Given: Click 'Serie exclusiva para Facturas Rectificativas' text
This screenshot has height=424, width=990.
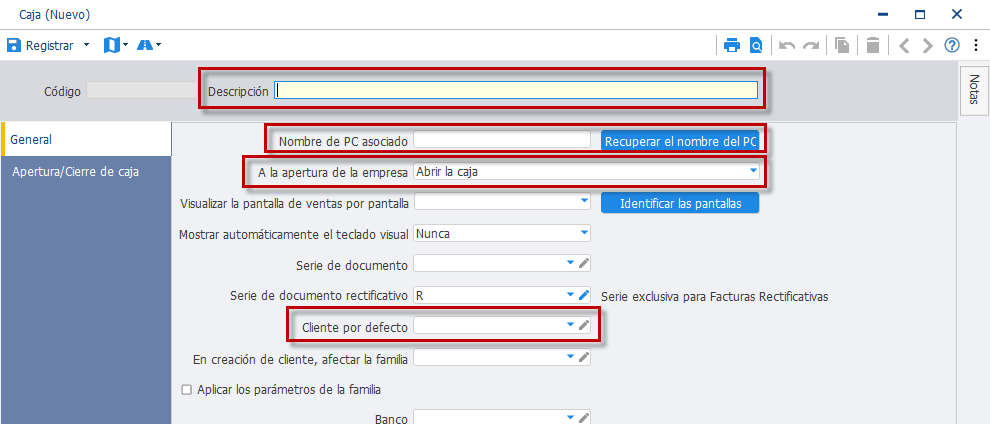Looking at the screenshot, I should click(714, 296).
